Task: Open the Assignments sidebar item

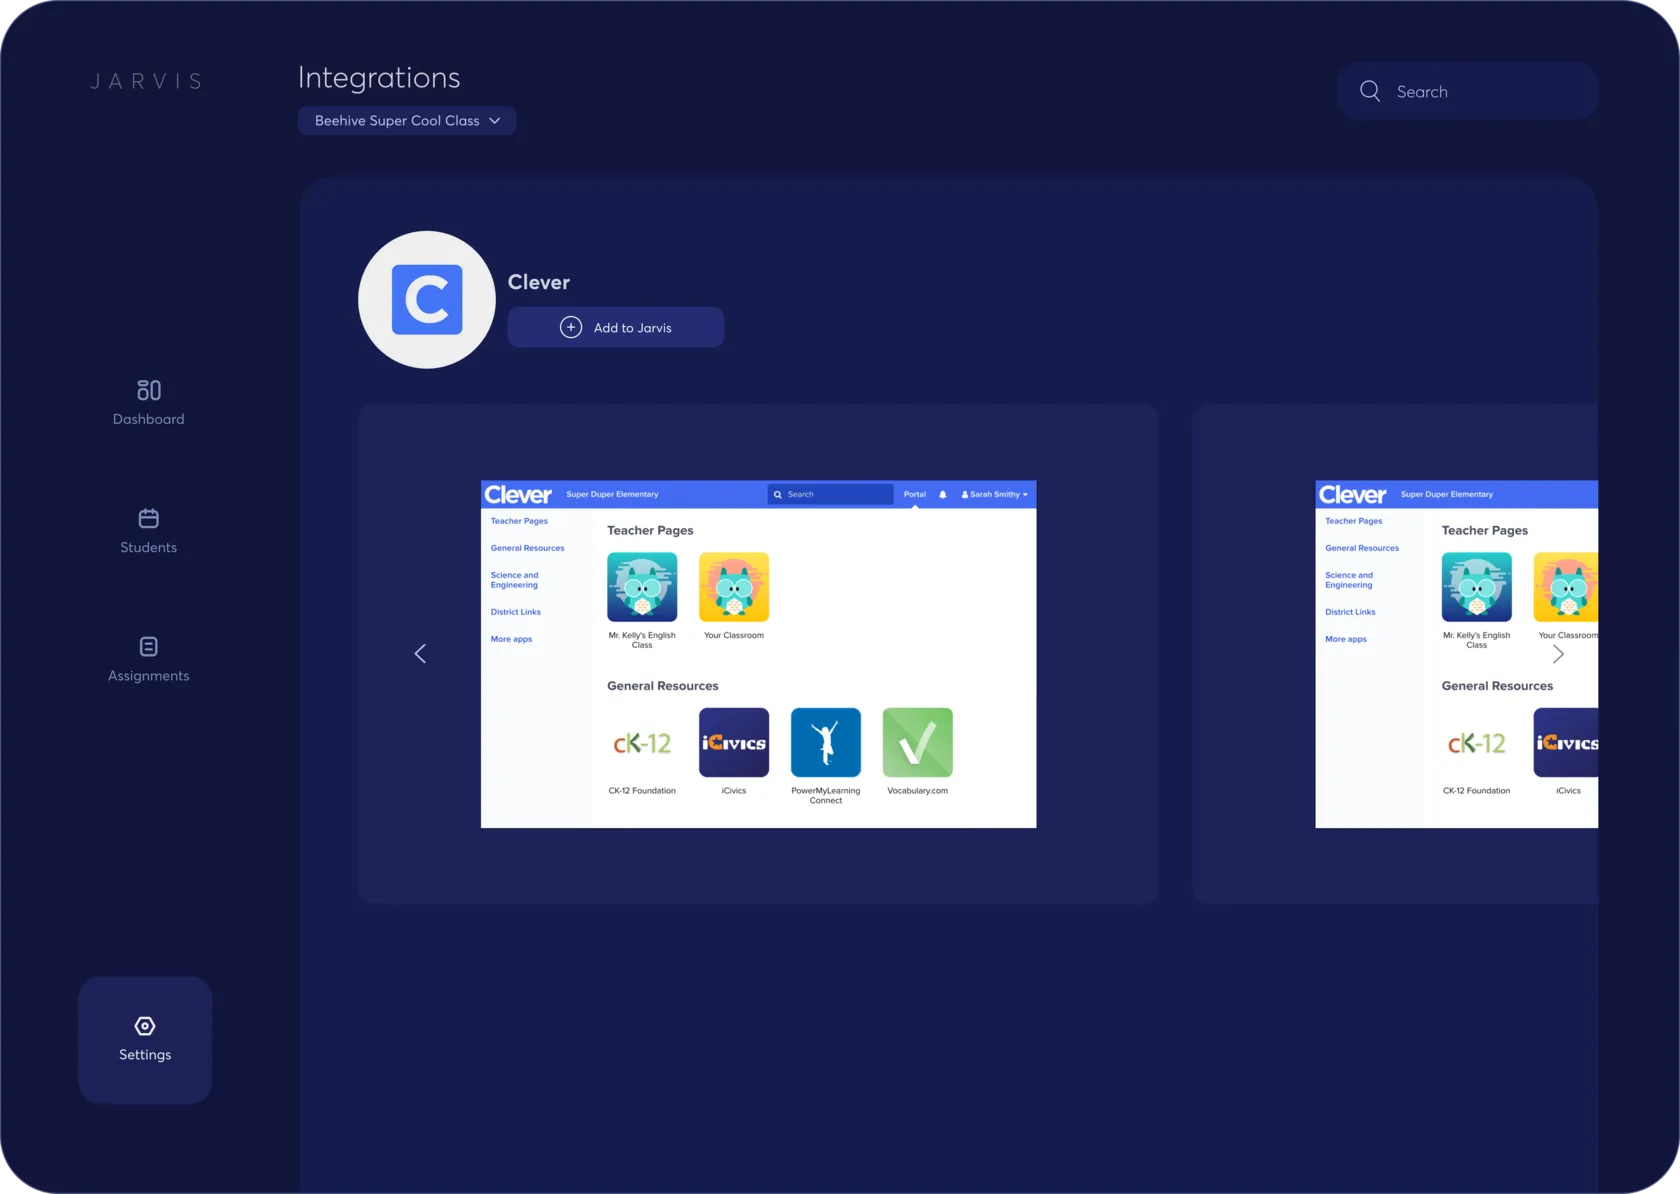Action: [148, 659]
